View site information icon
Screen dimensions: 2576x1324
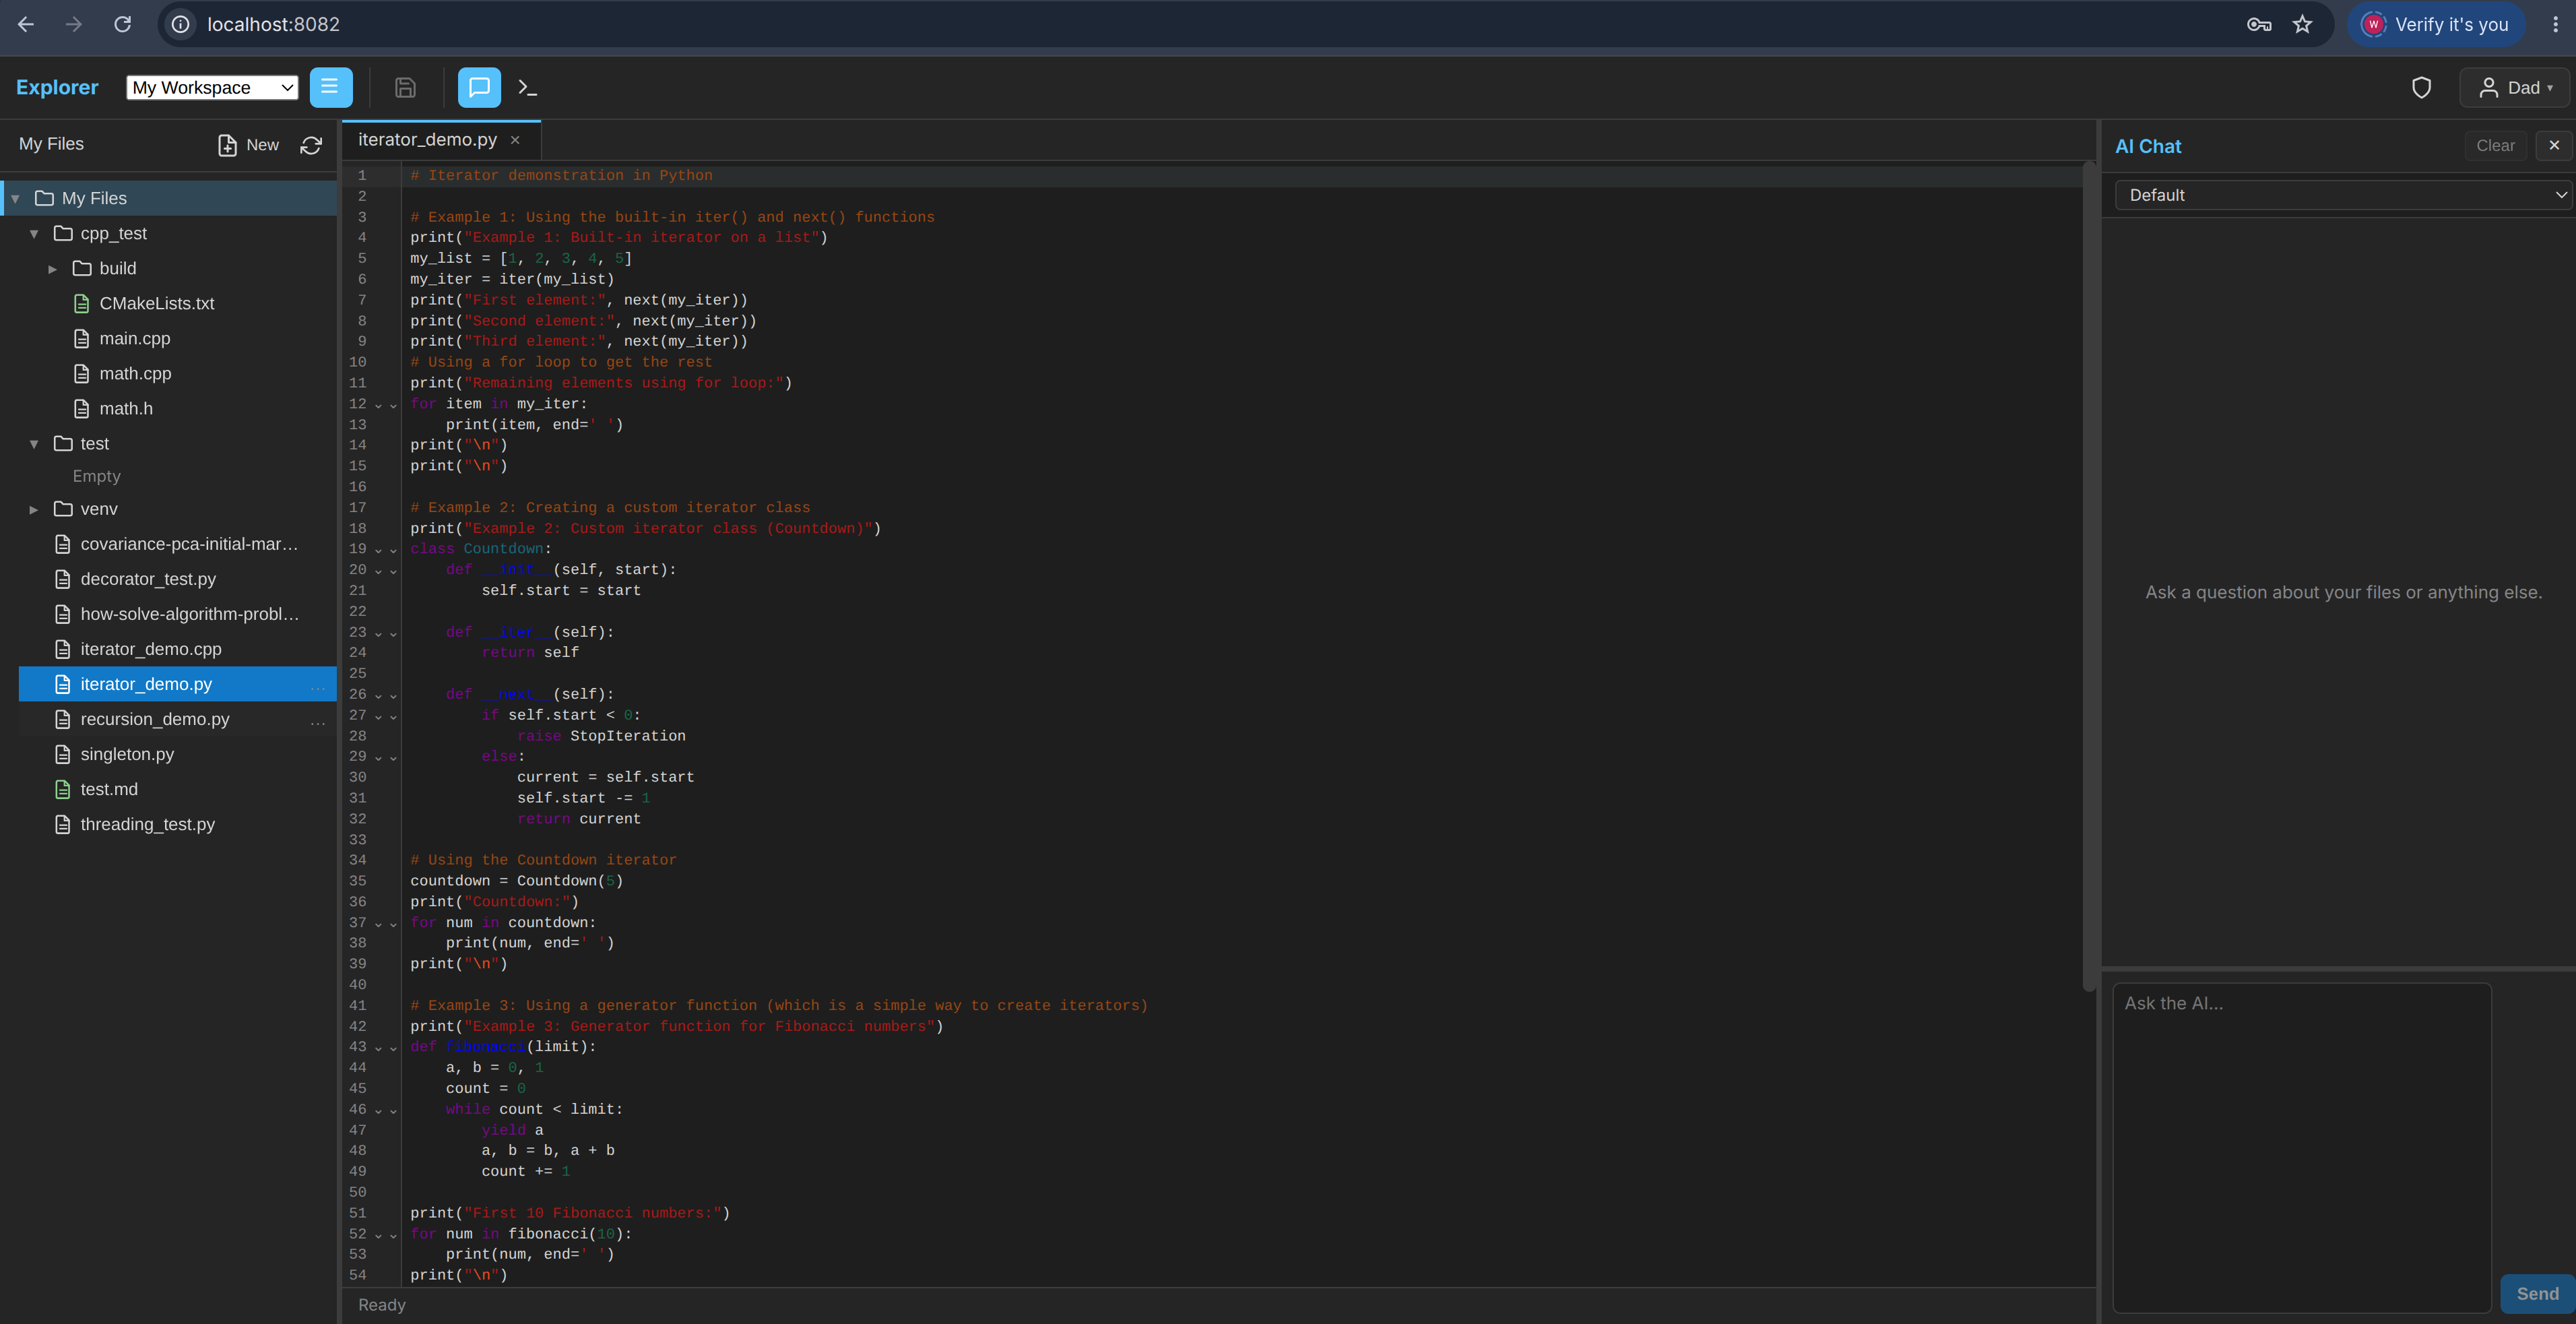tap(181, 24)
